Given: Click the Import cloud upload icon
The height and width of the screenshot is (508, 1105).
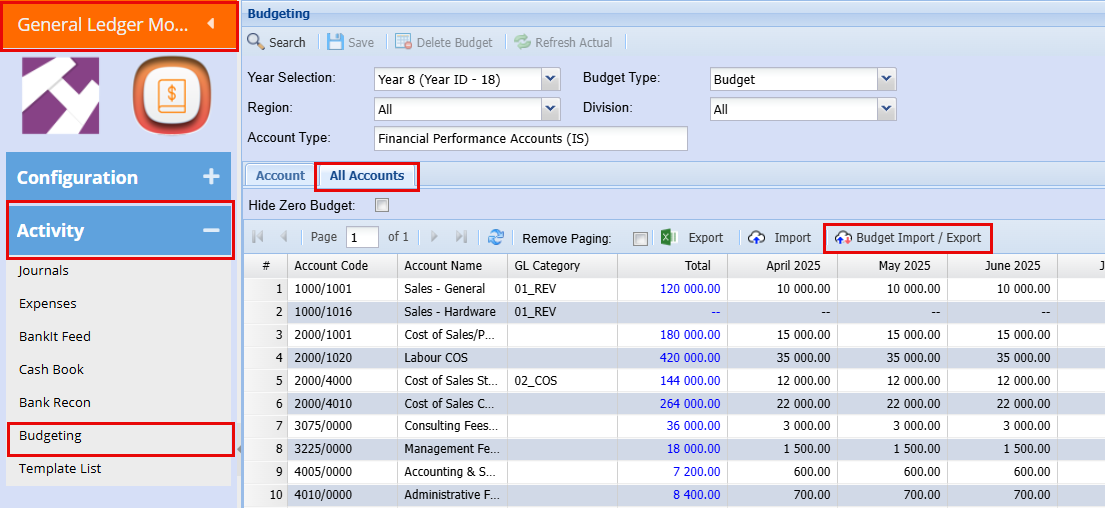Looking at the screenshot, I should coord(758,238).
